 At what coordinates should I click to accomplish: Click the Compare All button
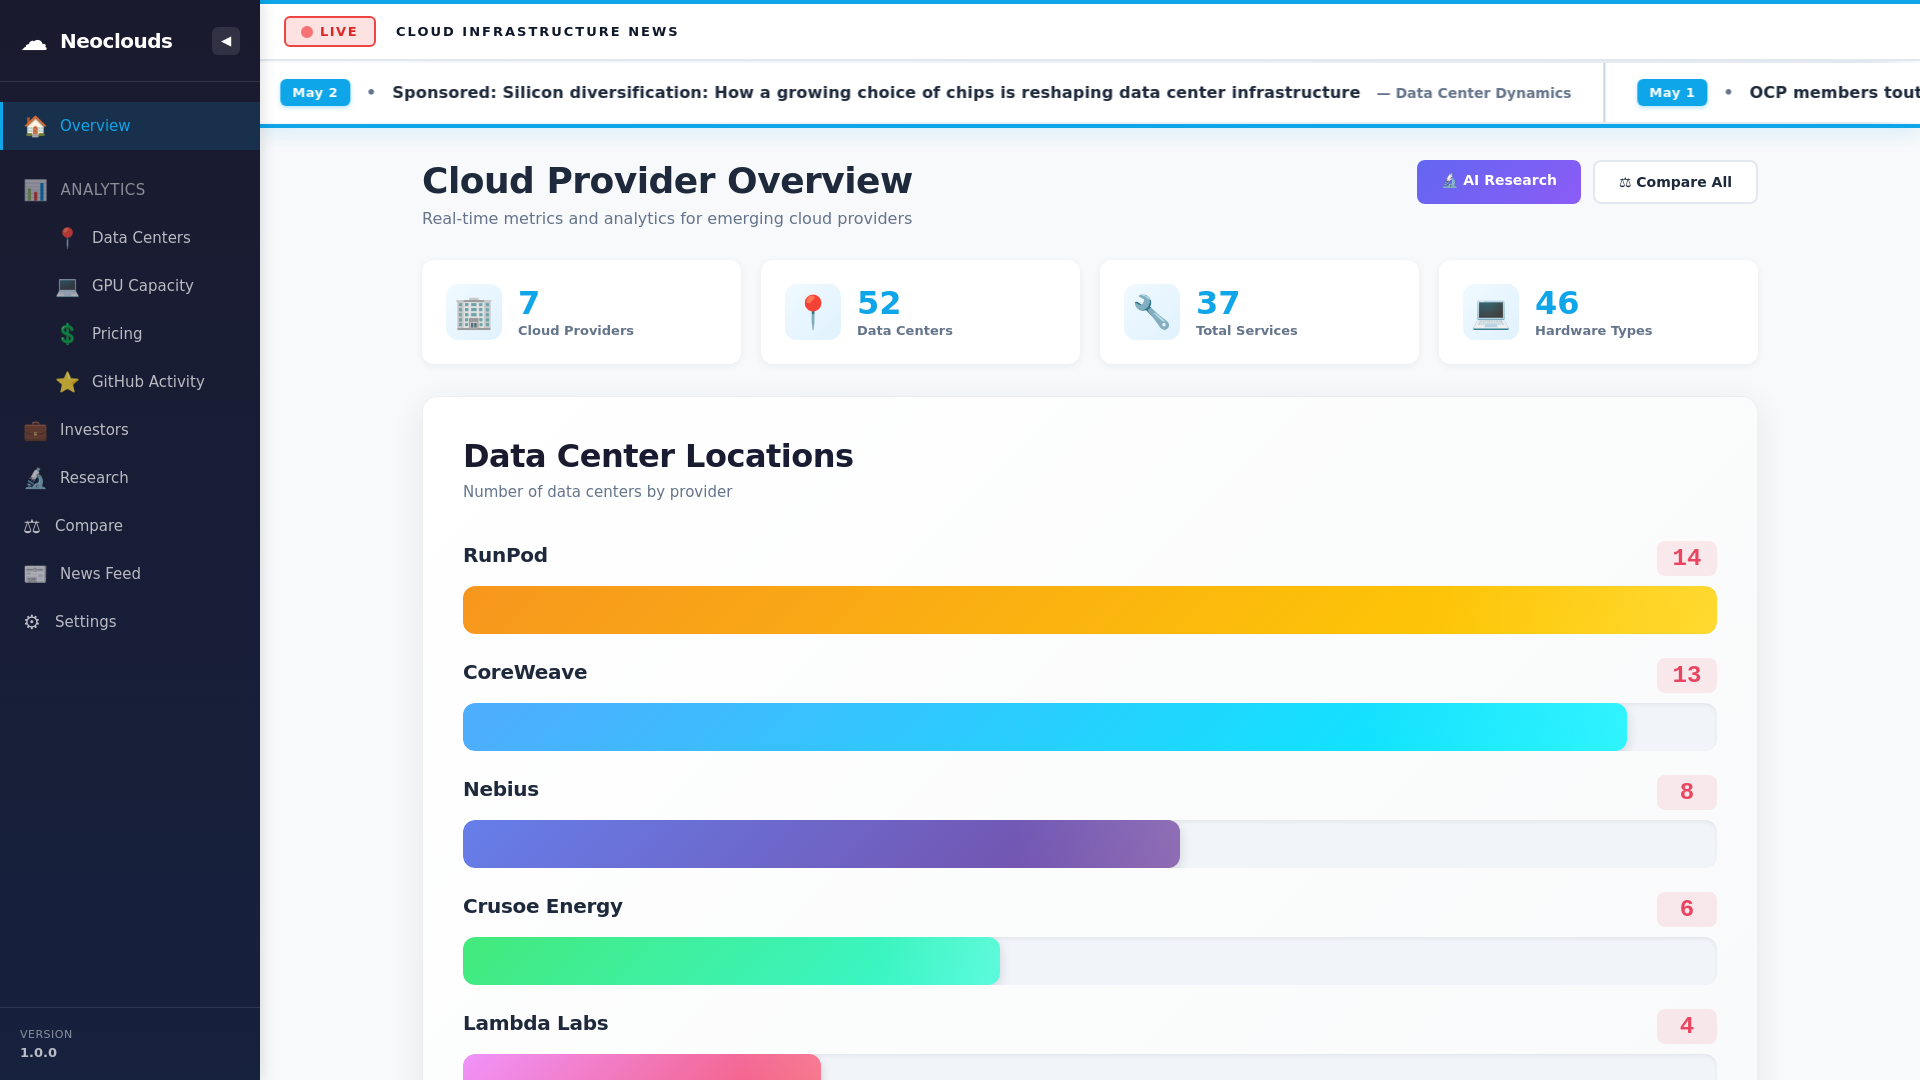tap(1675, 182)
